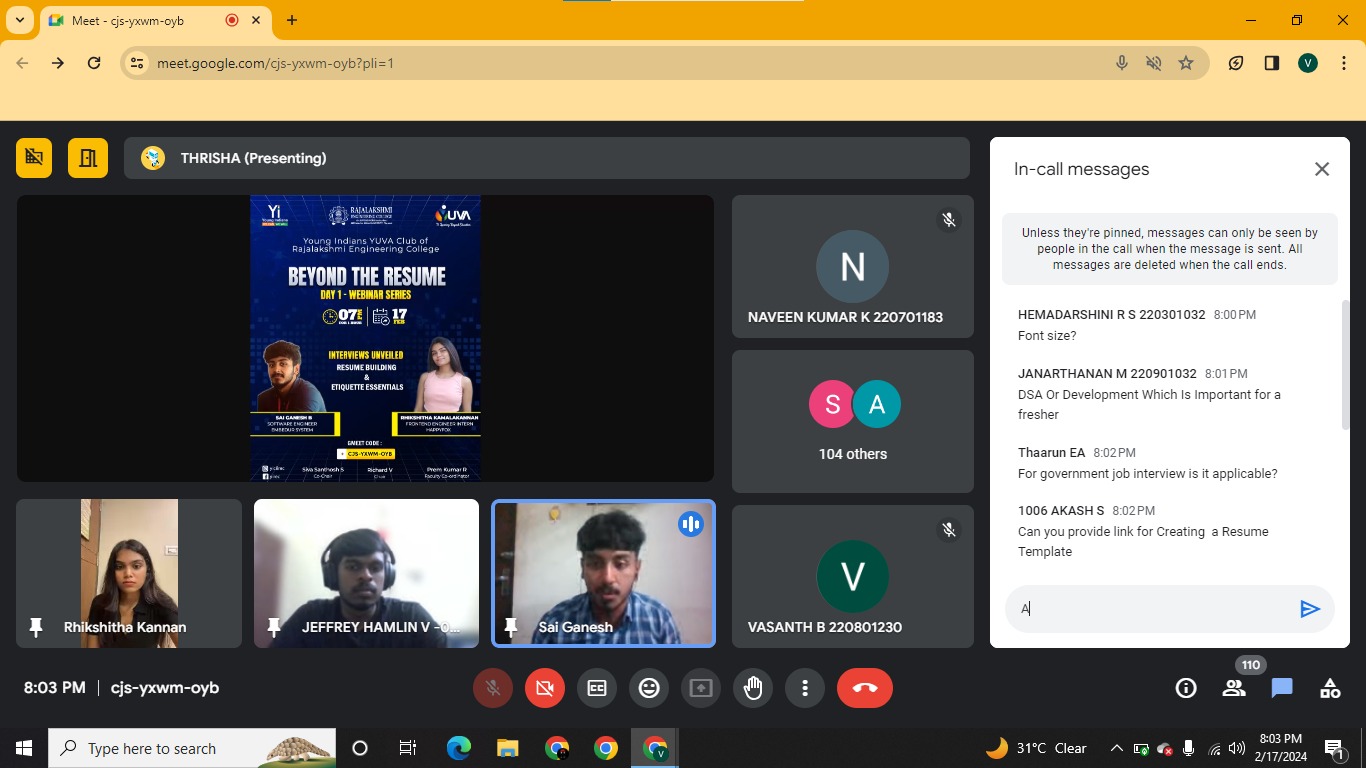Open the emoji reactions button
Viewport: 1366px width, 768px height.
649,688
